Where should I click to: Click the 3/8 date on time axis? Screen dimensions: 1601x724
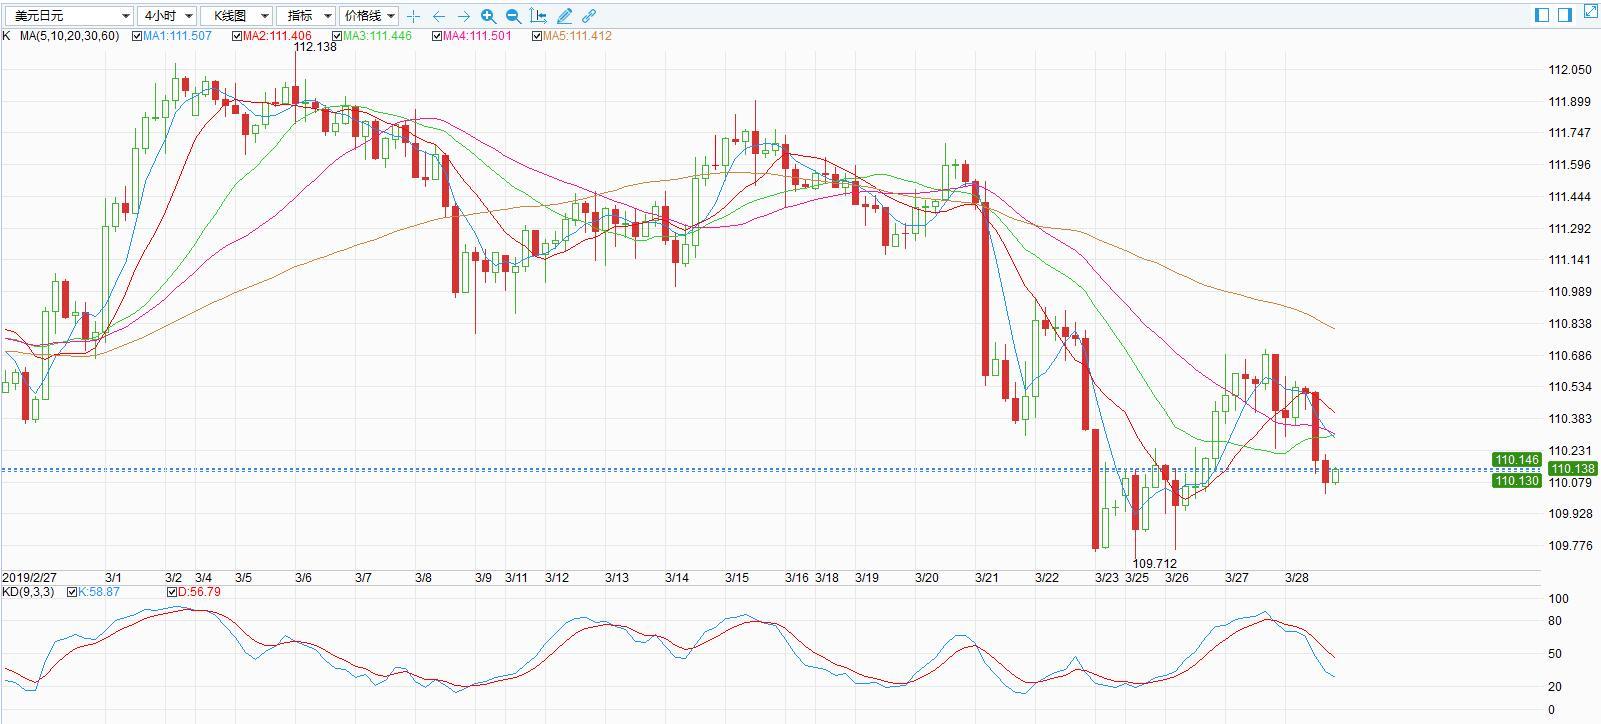(x=424, y=578)
